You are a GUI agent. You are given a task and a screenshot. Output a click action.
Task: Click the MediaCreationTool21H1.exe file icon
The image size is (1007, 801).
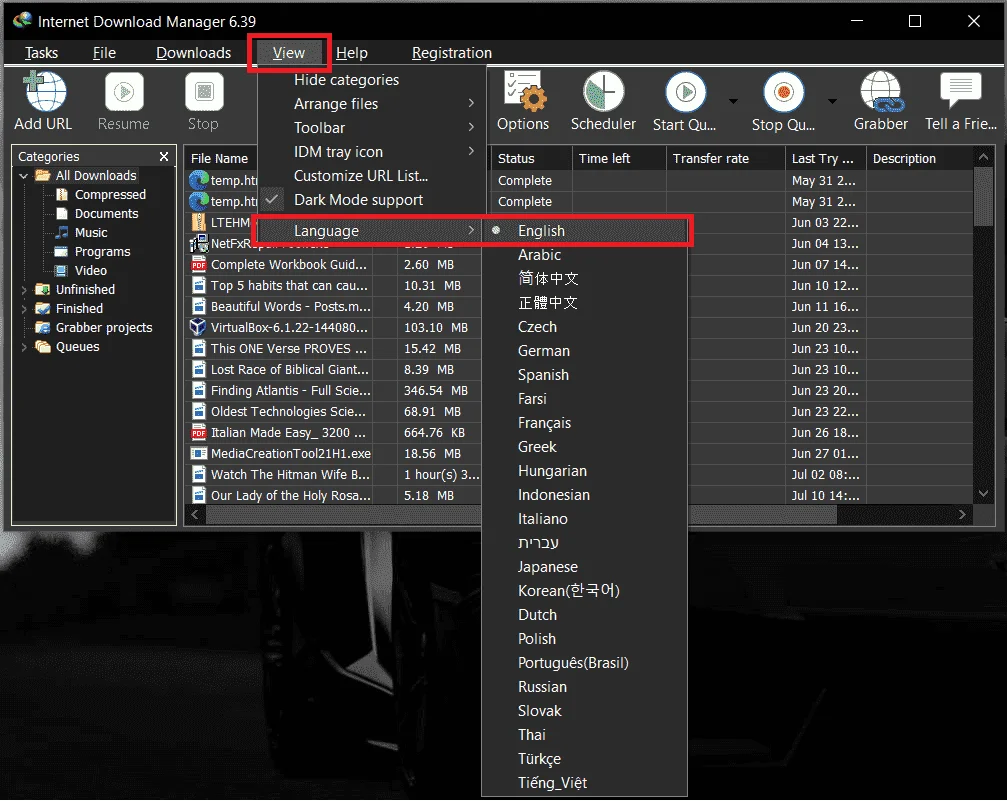coord(198,453)
